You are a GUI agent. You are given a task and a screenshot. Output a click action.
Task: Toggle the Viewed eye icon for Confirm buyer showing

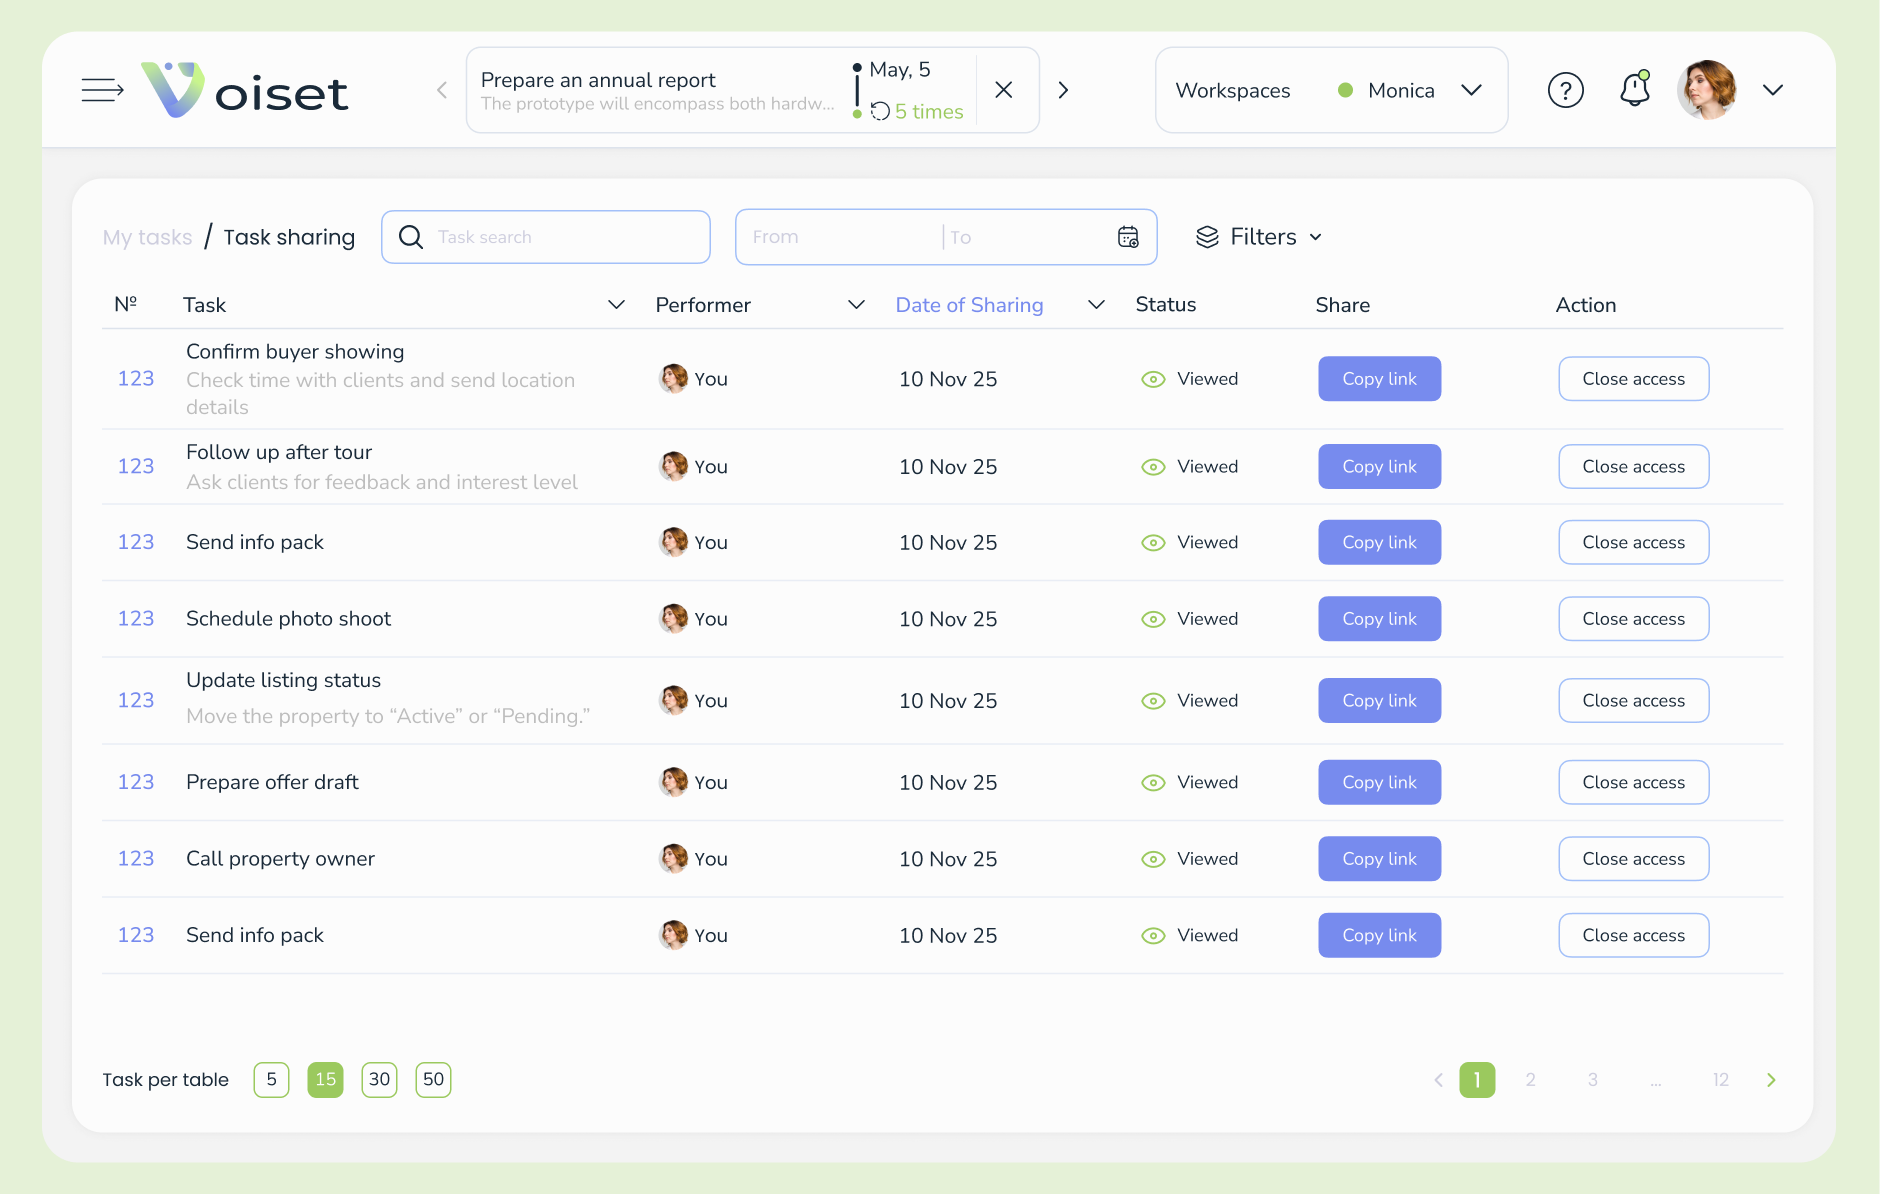pyautogui.click(x=1153, y=379)
